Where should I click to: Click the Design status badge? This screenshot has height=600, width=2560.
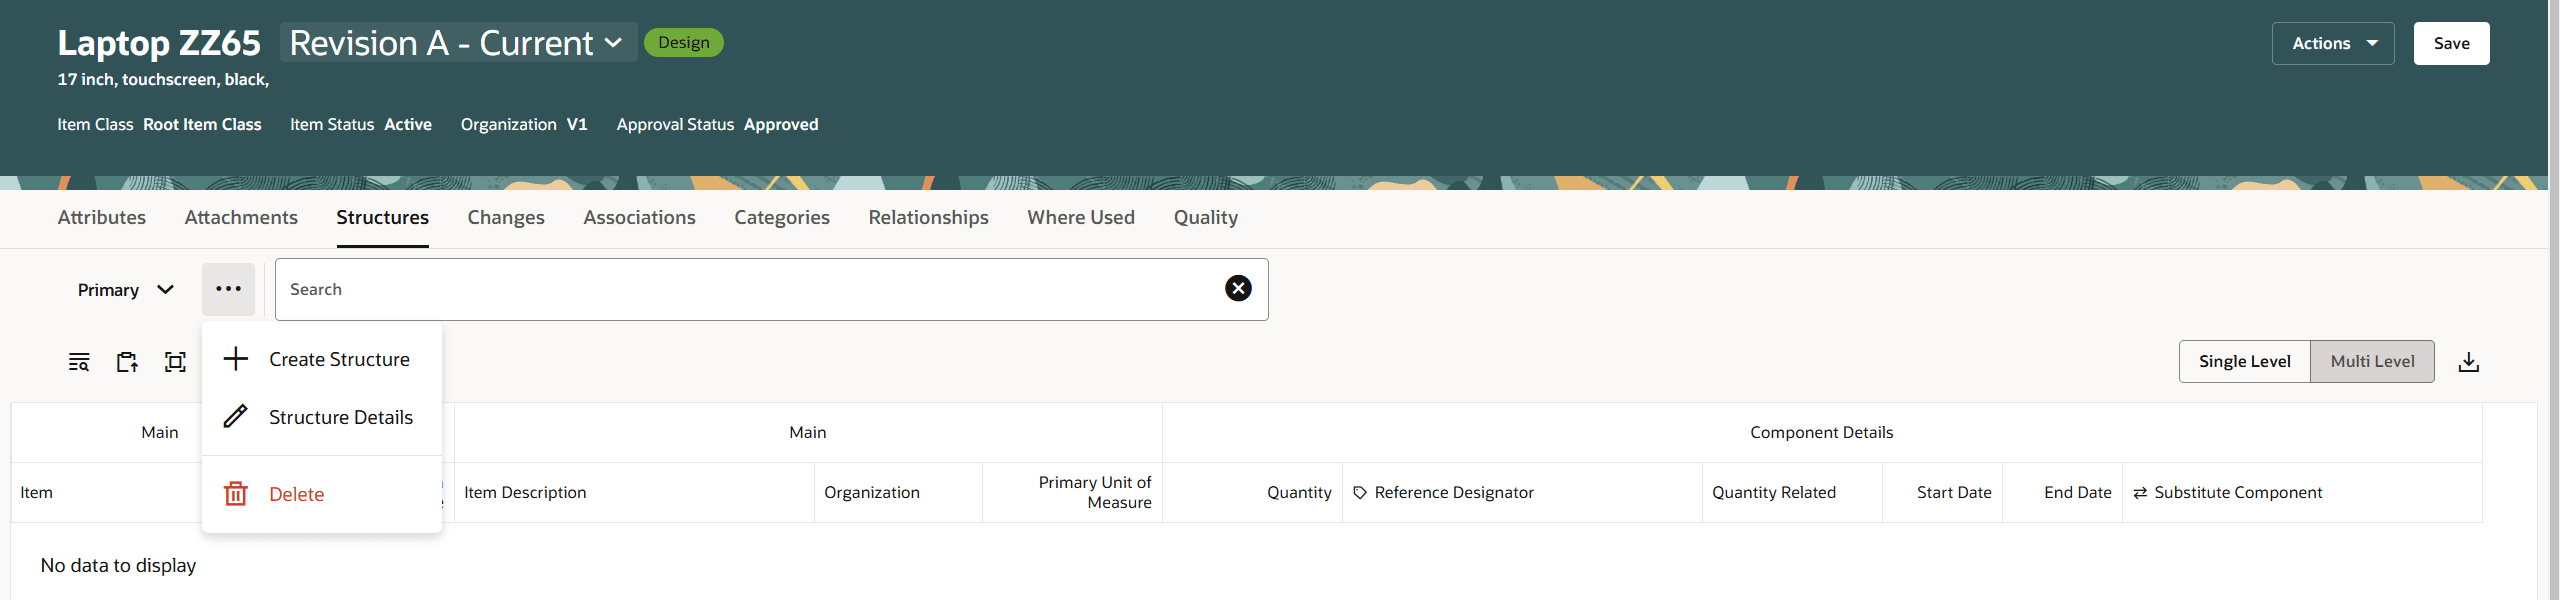684,43
